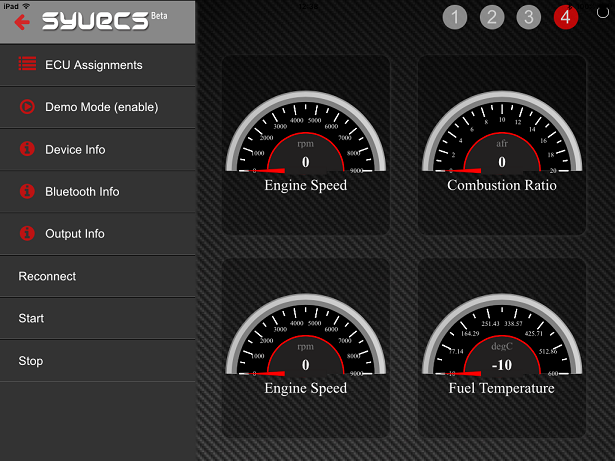Screen dimensions: 615x461
Task: Click the Demo Mode play icon
Action: pos(27,107)
